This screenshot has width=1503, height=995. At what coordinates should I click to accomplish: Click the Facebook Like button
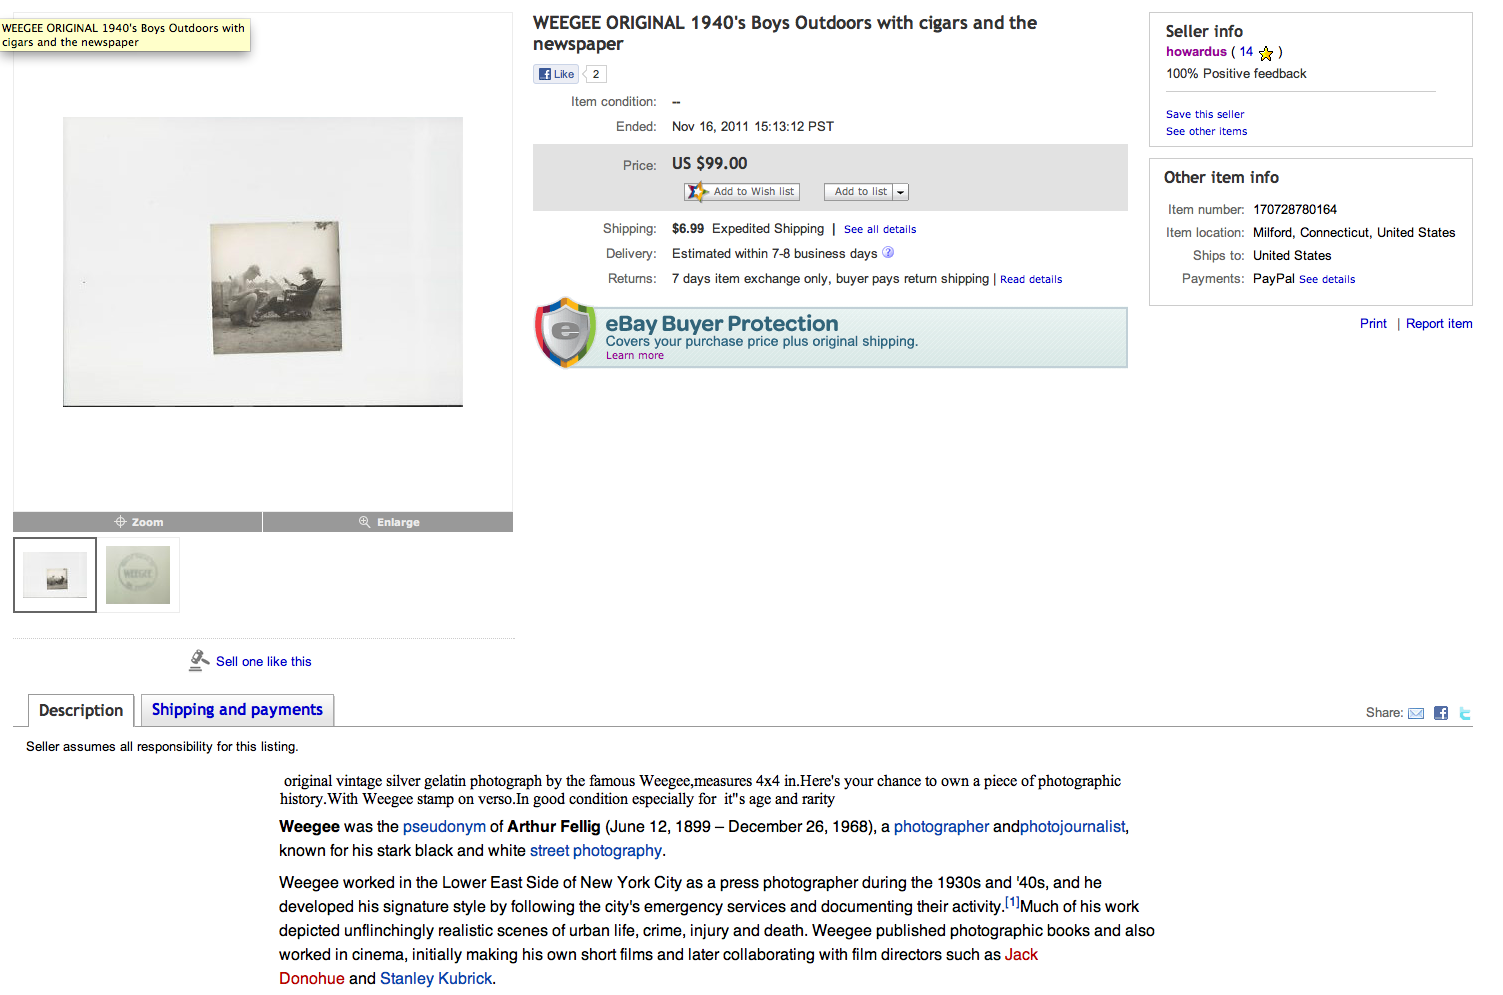556,74
